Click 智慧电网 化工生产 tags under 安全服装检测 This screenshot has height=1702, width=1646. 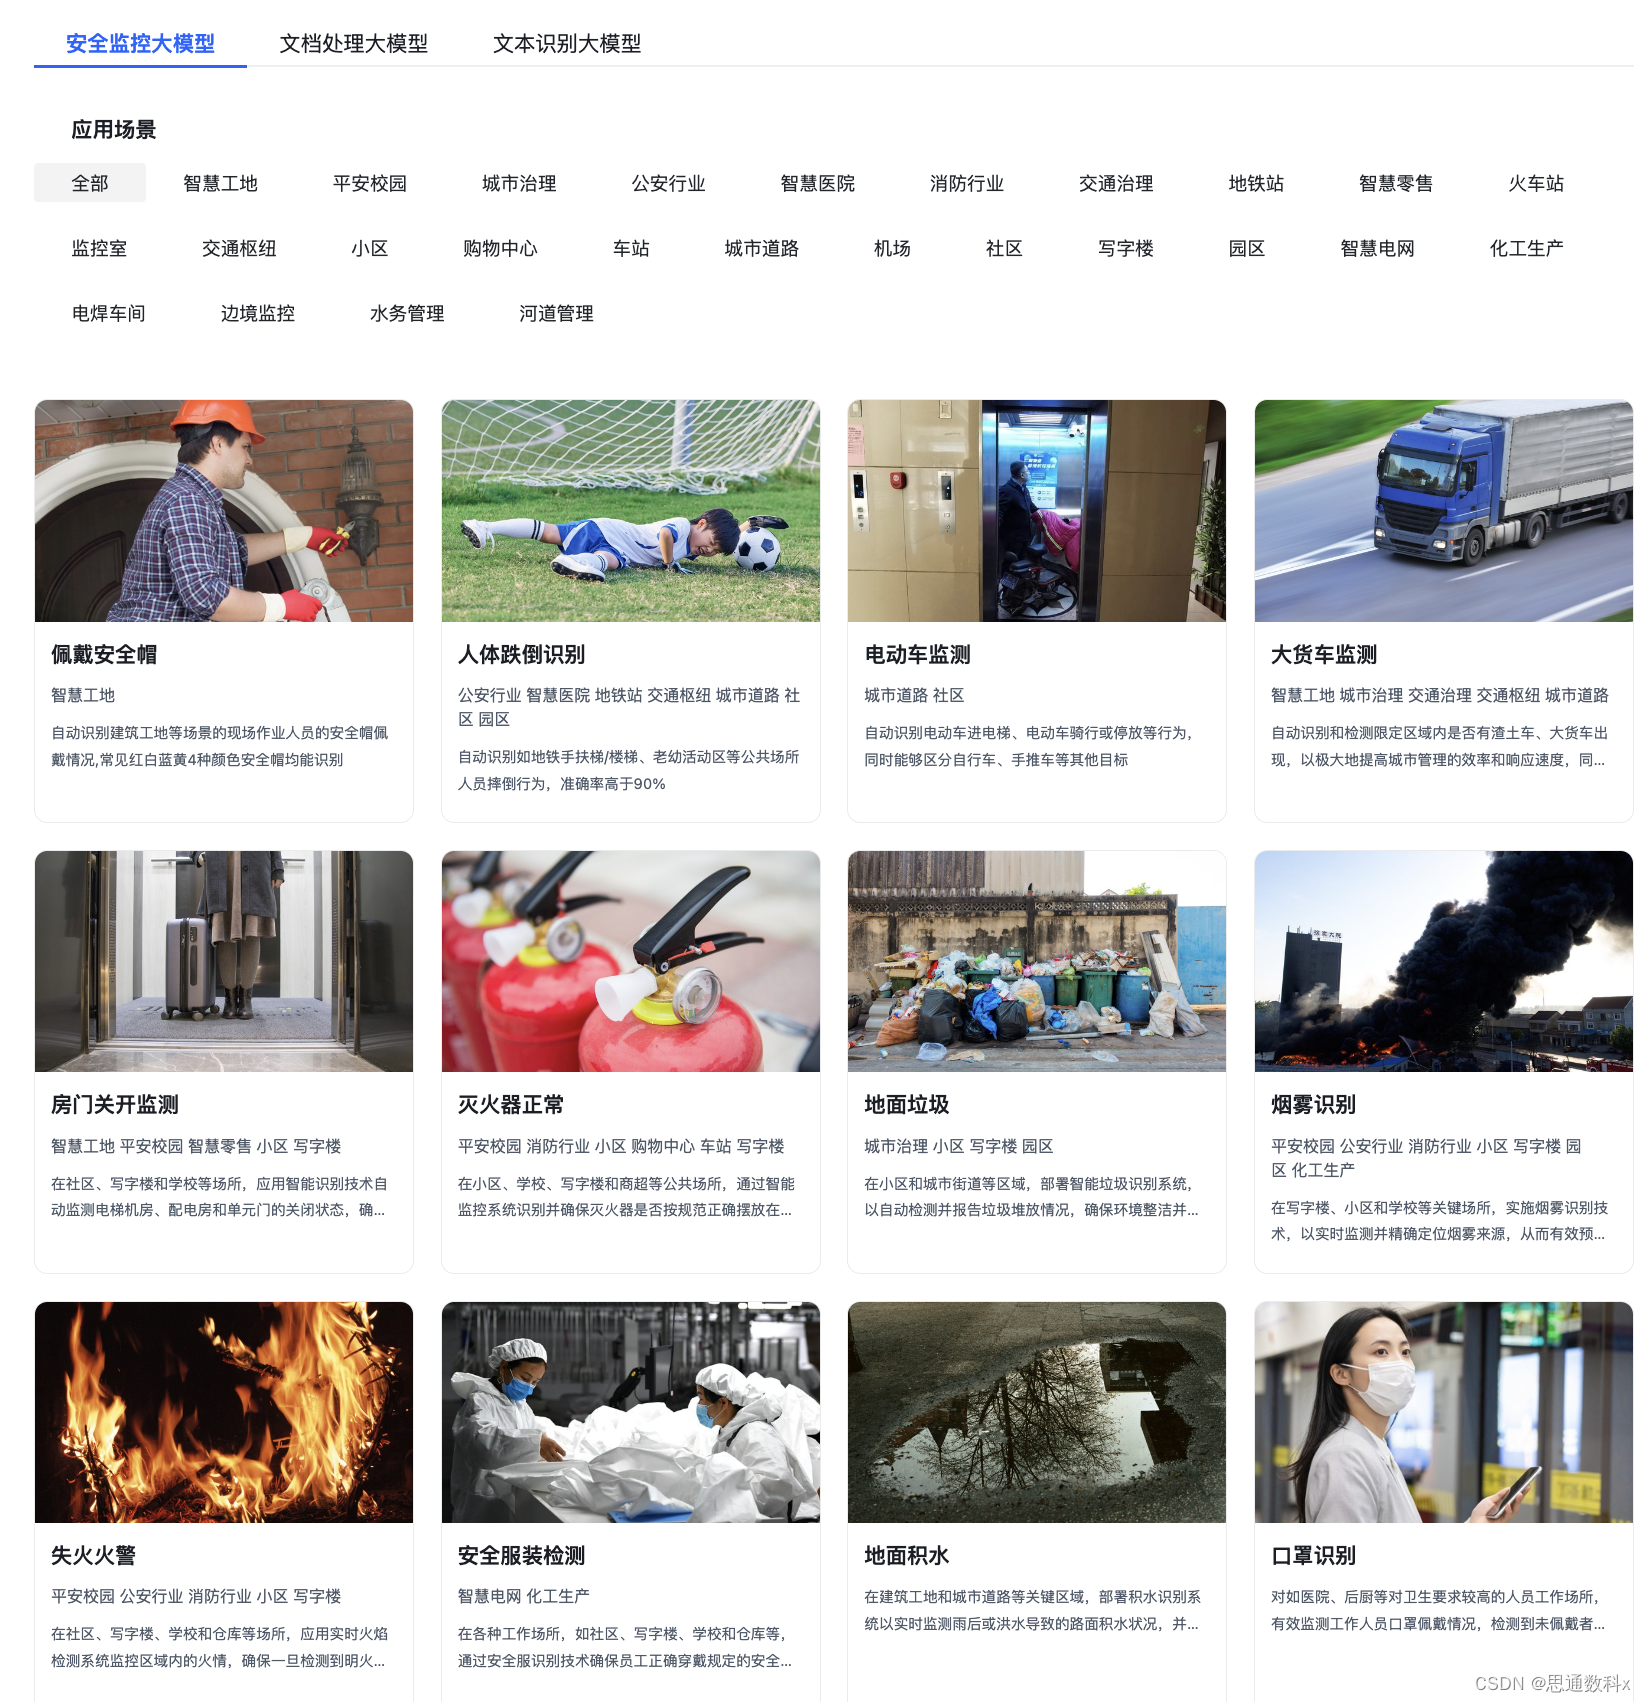coord(524,1596)
